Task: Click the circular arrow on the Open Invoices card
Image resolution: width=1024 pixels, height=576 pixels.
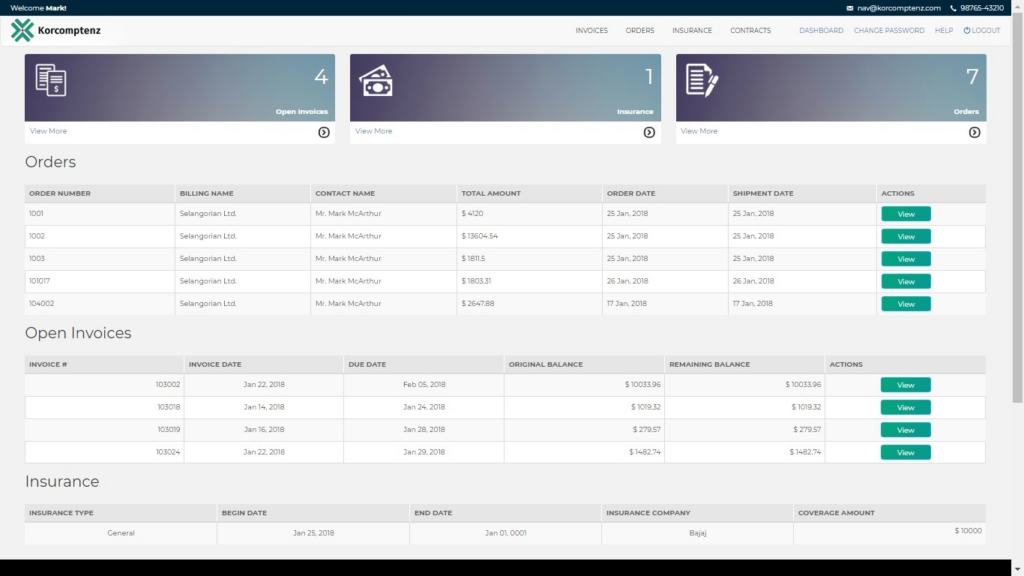Action: tap(323, 131)
